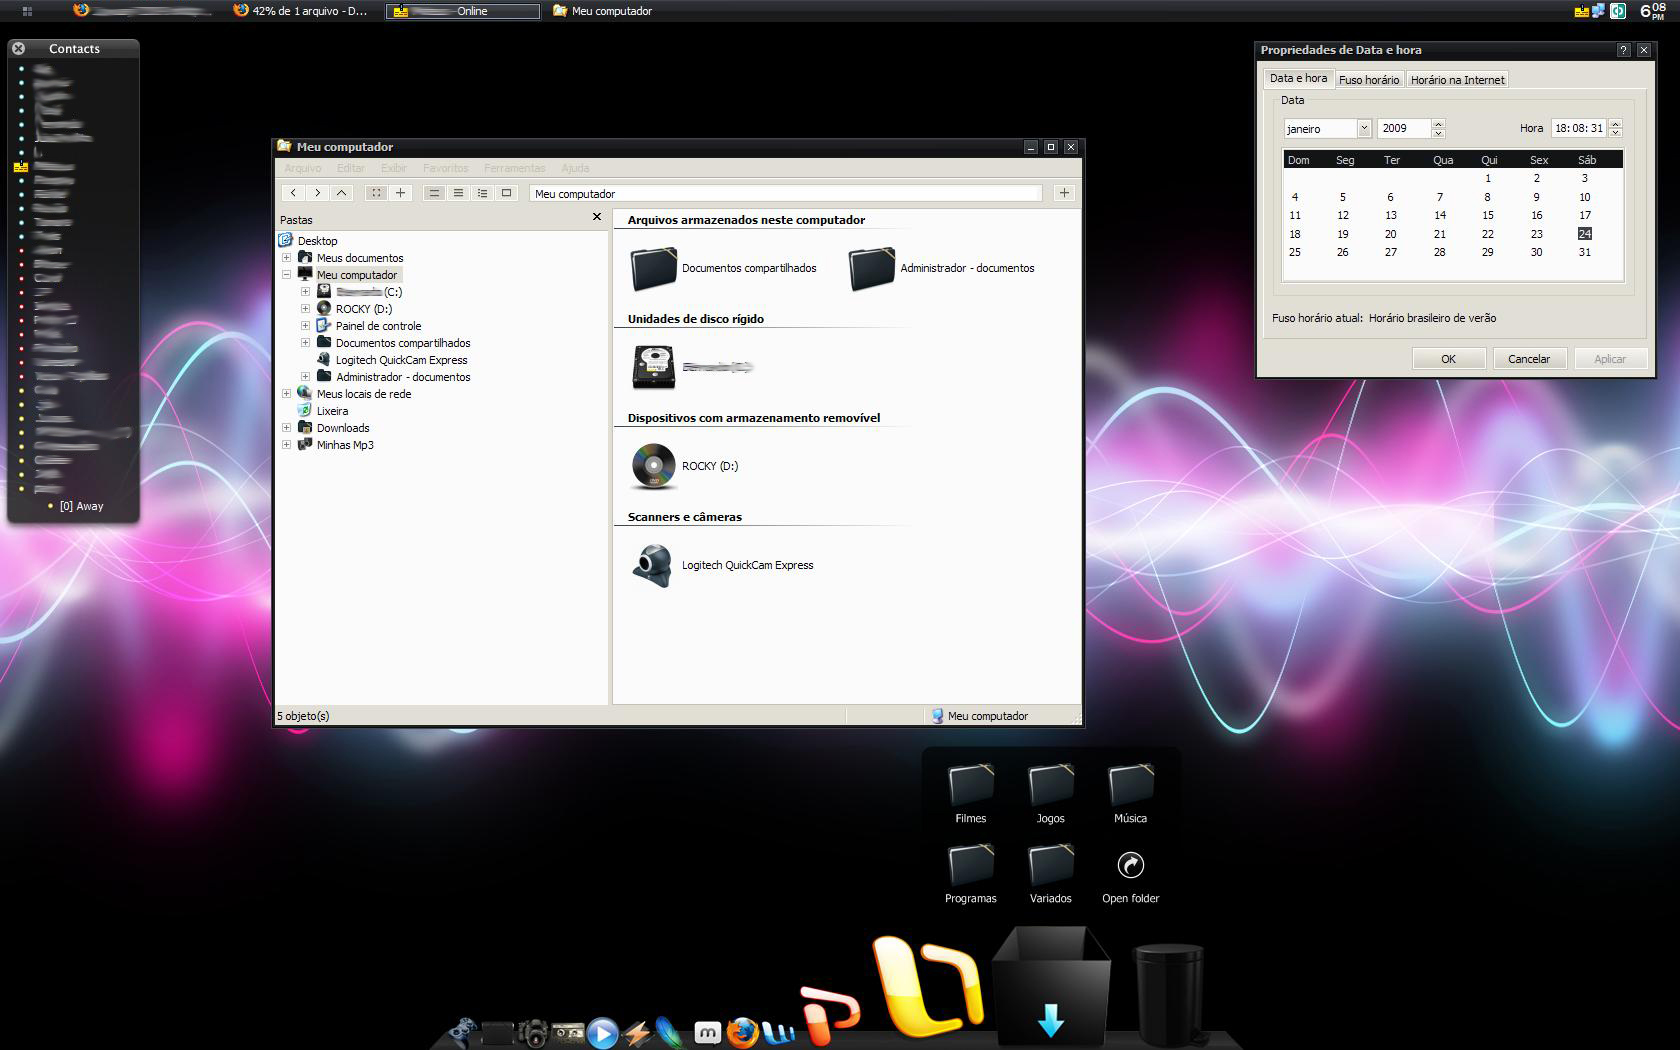Expand the Meus documentos tree node
The image size is (1680, 1050).
click(286, 258)
